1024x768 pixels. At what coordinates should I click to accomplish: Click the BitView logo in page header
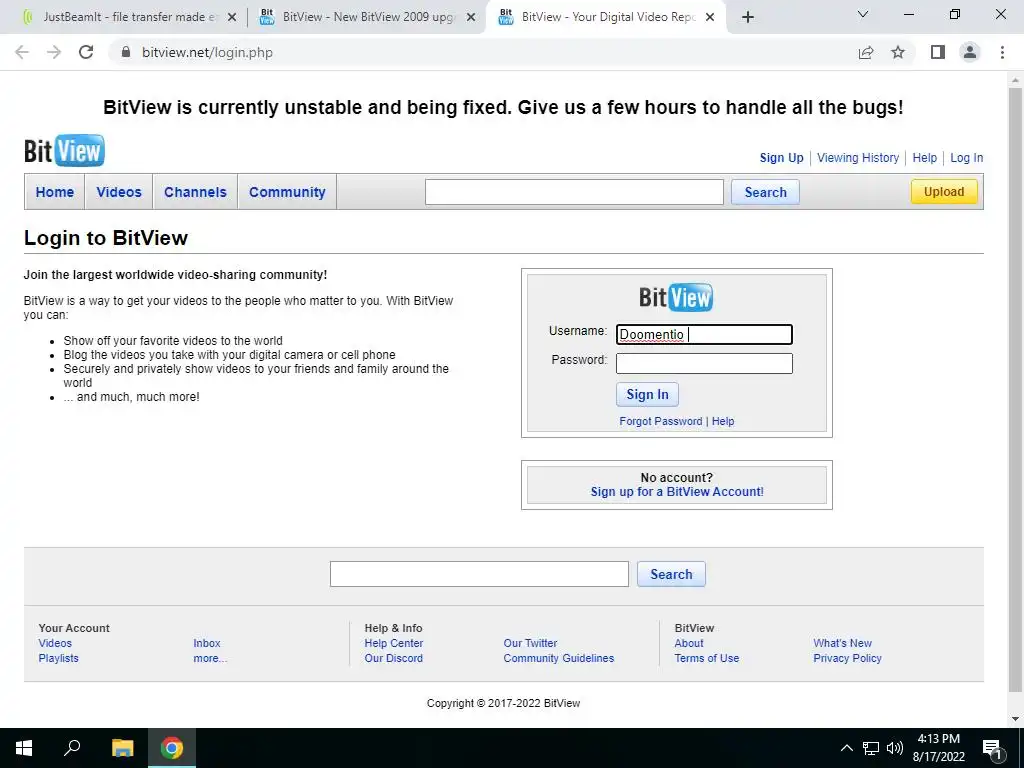64,151
